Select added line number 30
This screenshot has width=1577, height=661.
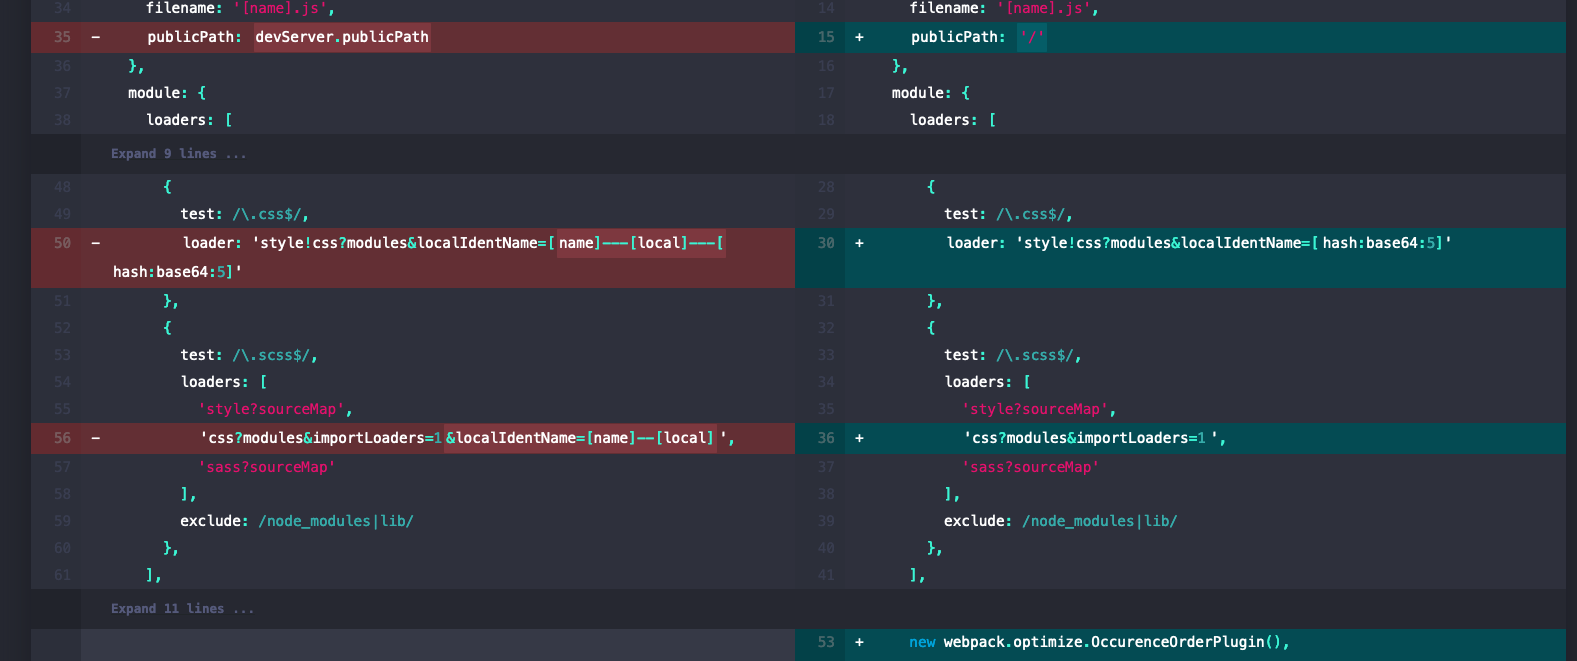tap(826, 243)
